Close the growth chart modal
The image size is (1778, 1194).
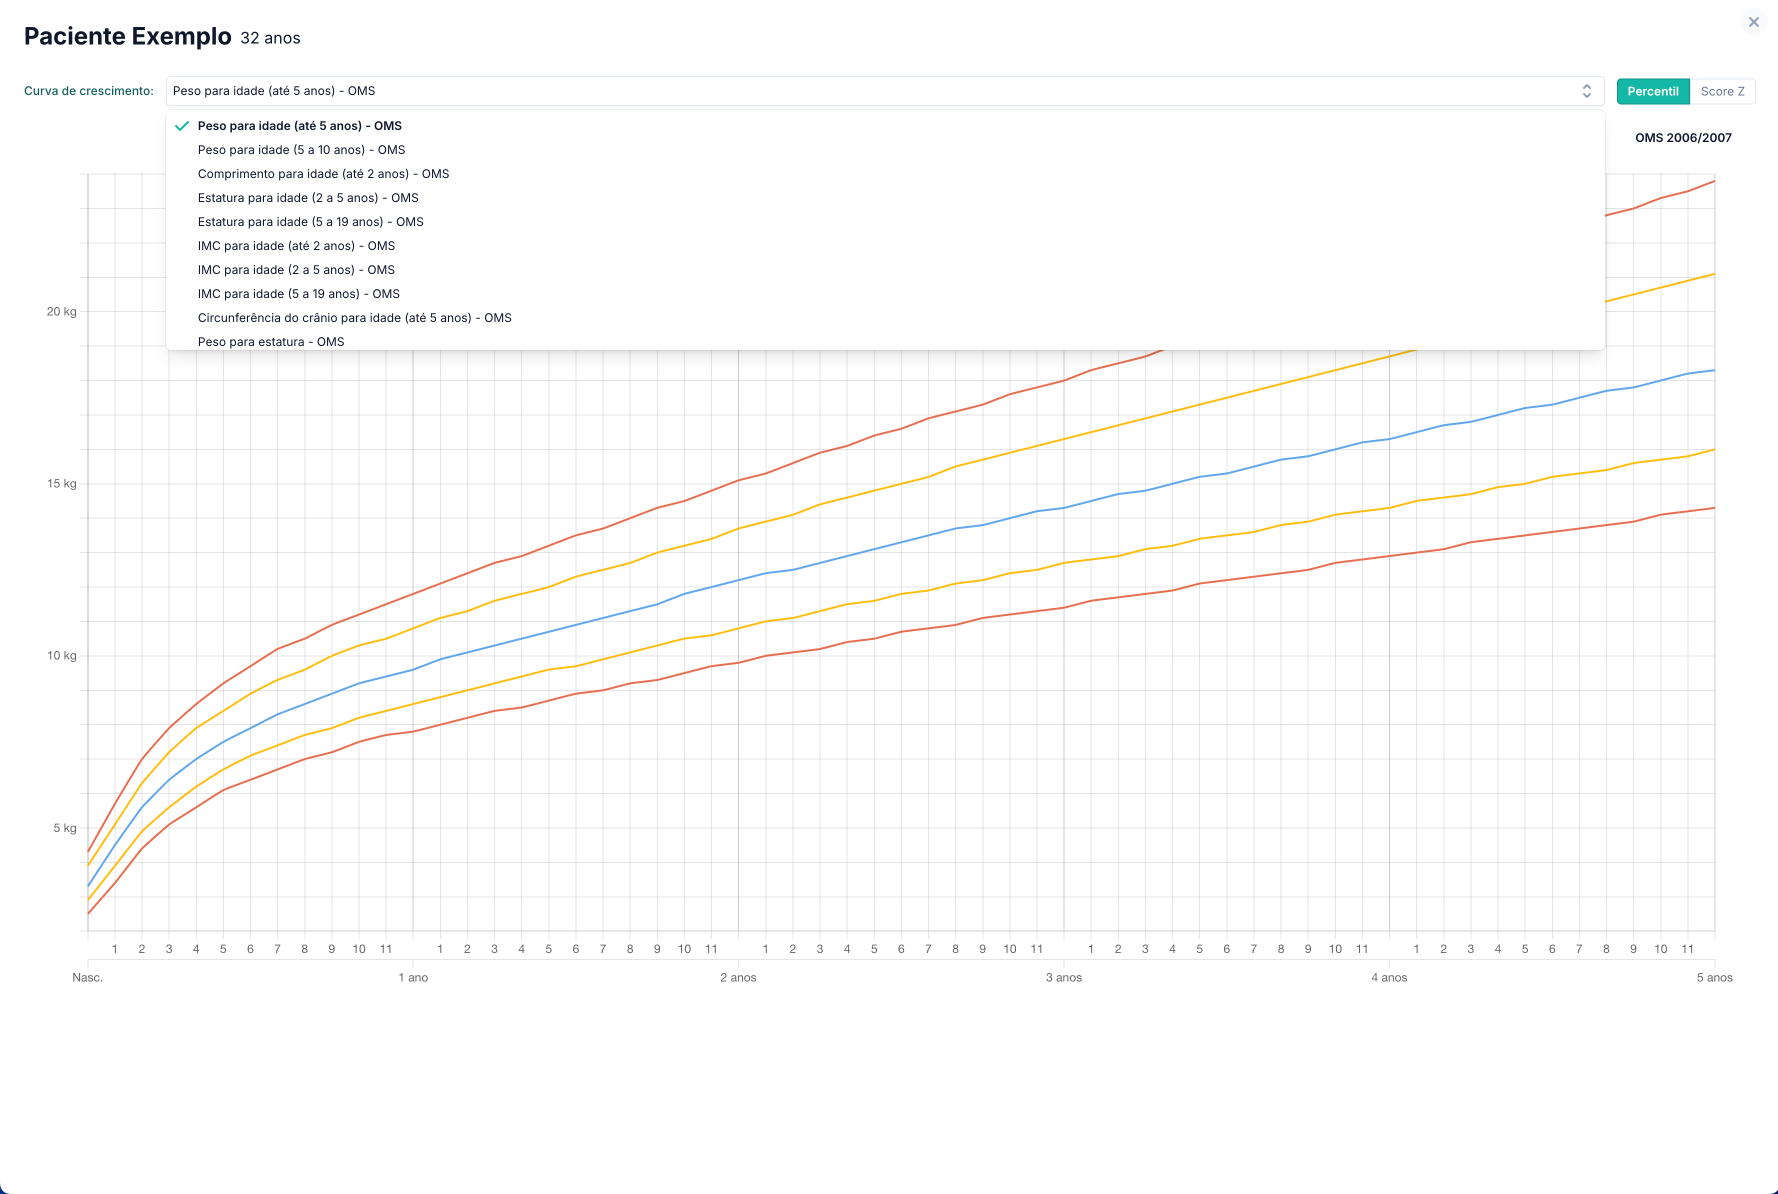1753,22
